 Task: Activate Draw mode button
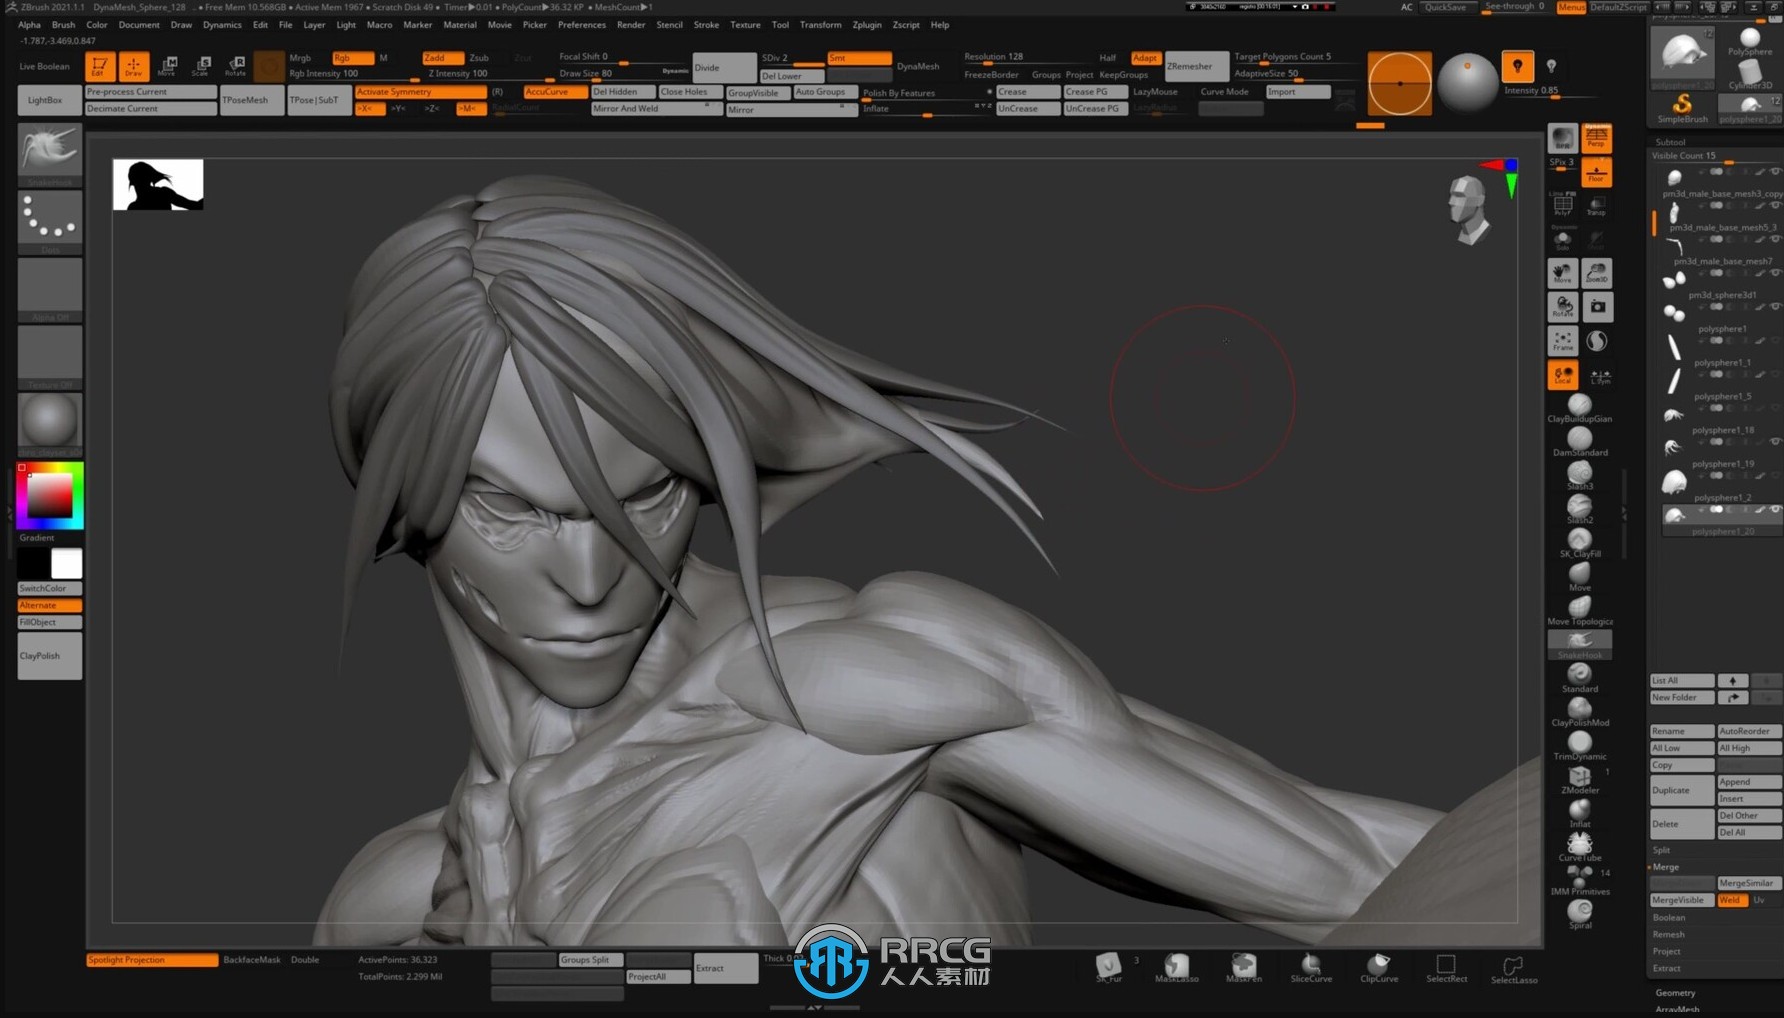(x=133, y=67)
